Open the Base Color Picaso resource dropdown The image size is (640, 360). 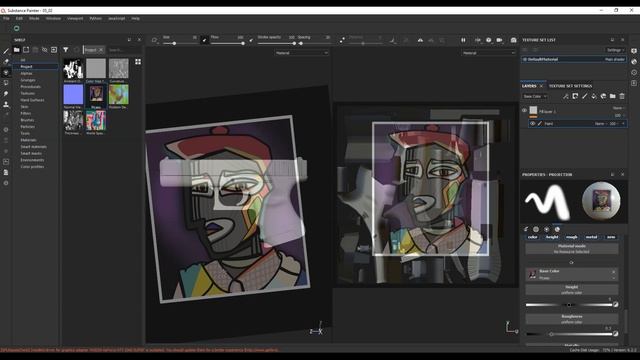[x=613, y=278]
